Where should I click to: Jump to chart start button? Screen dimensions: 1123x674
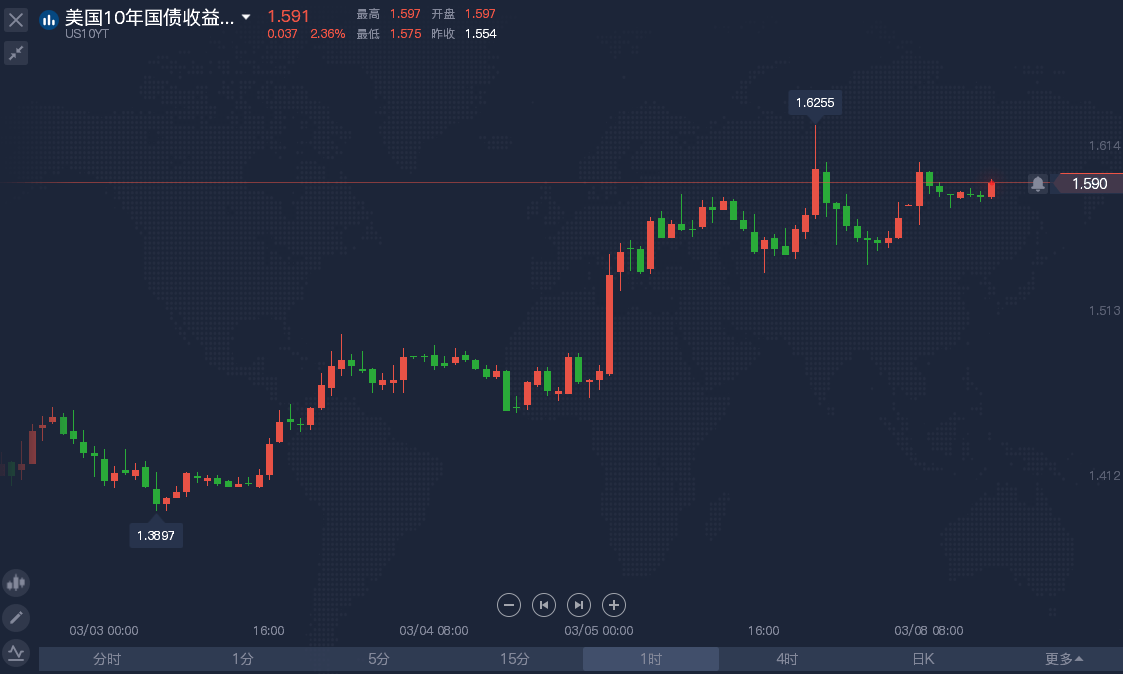(x=544, y=605)
